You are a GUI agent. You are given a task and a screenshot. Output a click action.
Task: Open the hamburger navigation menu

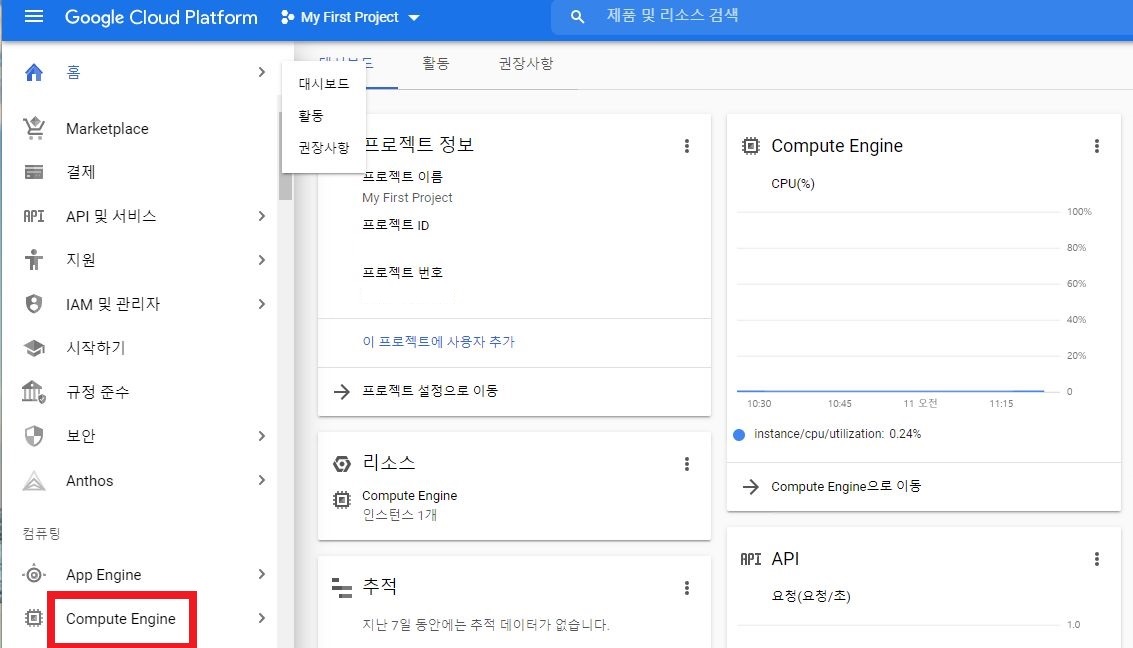click(34, 16)
